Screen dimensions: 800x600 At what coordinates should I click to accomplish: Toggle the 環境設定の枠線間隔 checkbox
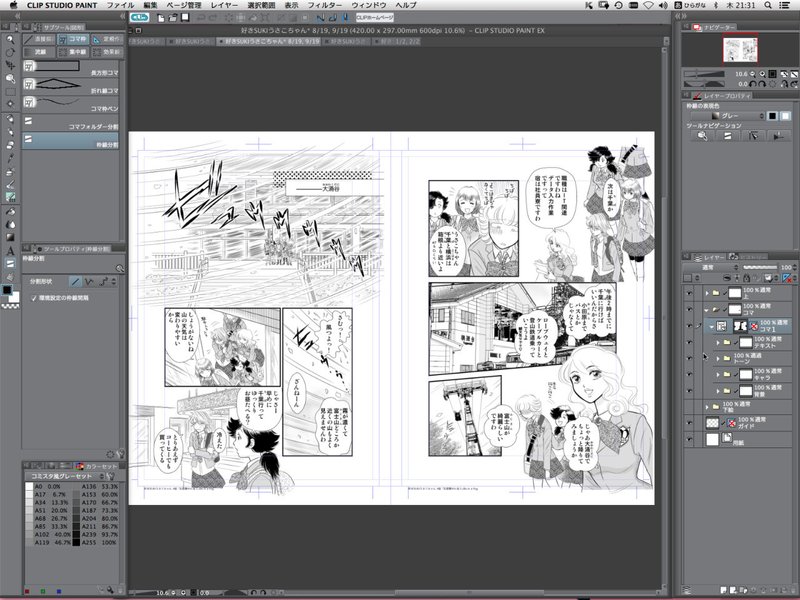click(34, 297)
